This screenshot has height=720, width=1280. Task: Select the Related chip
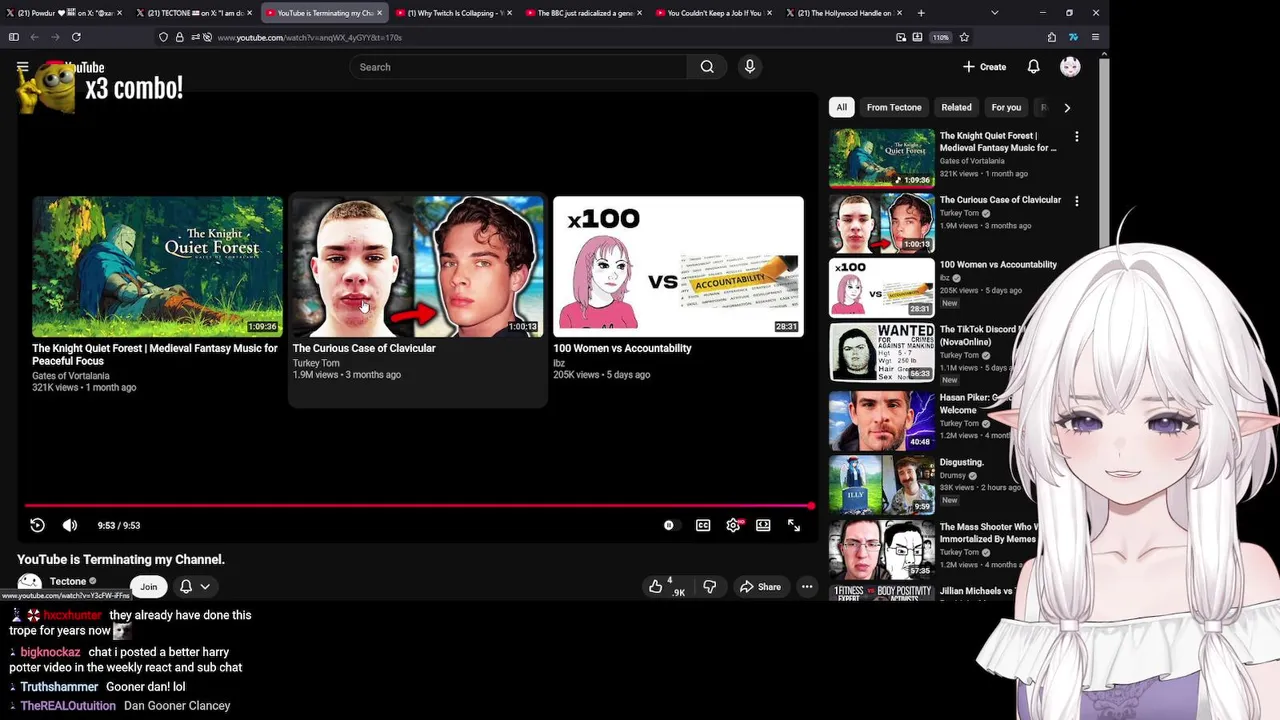[x=956, y=107]
